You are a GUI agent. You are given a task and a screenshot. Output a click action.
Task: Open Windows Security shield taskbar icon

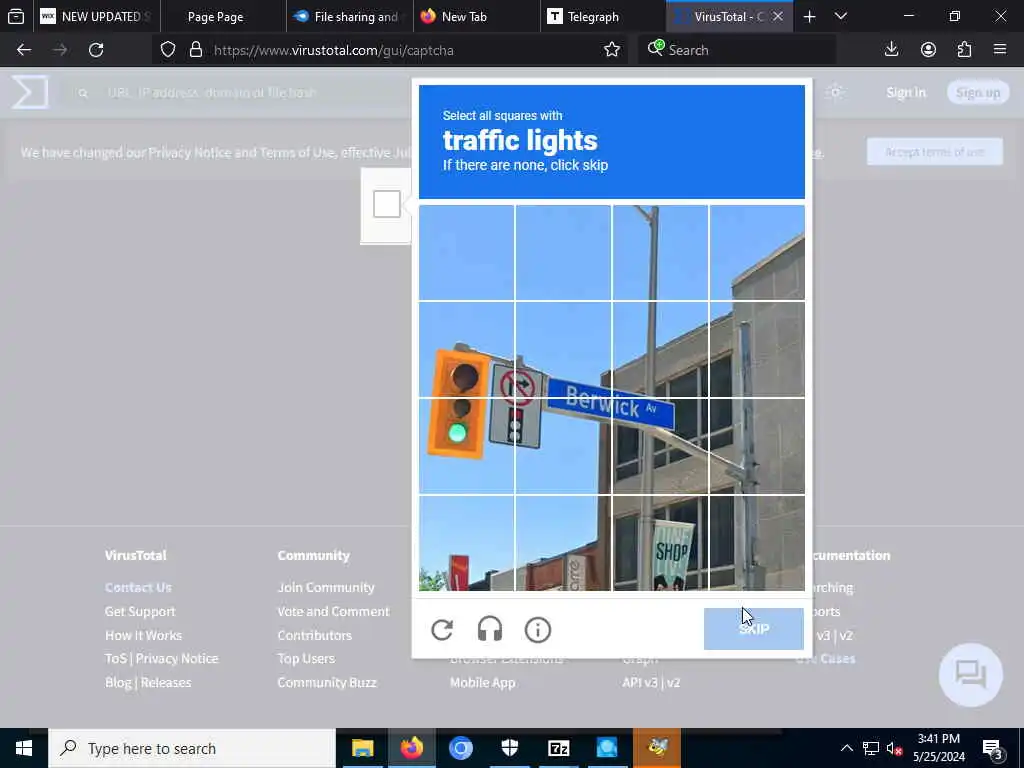(509, 748)
